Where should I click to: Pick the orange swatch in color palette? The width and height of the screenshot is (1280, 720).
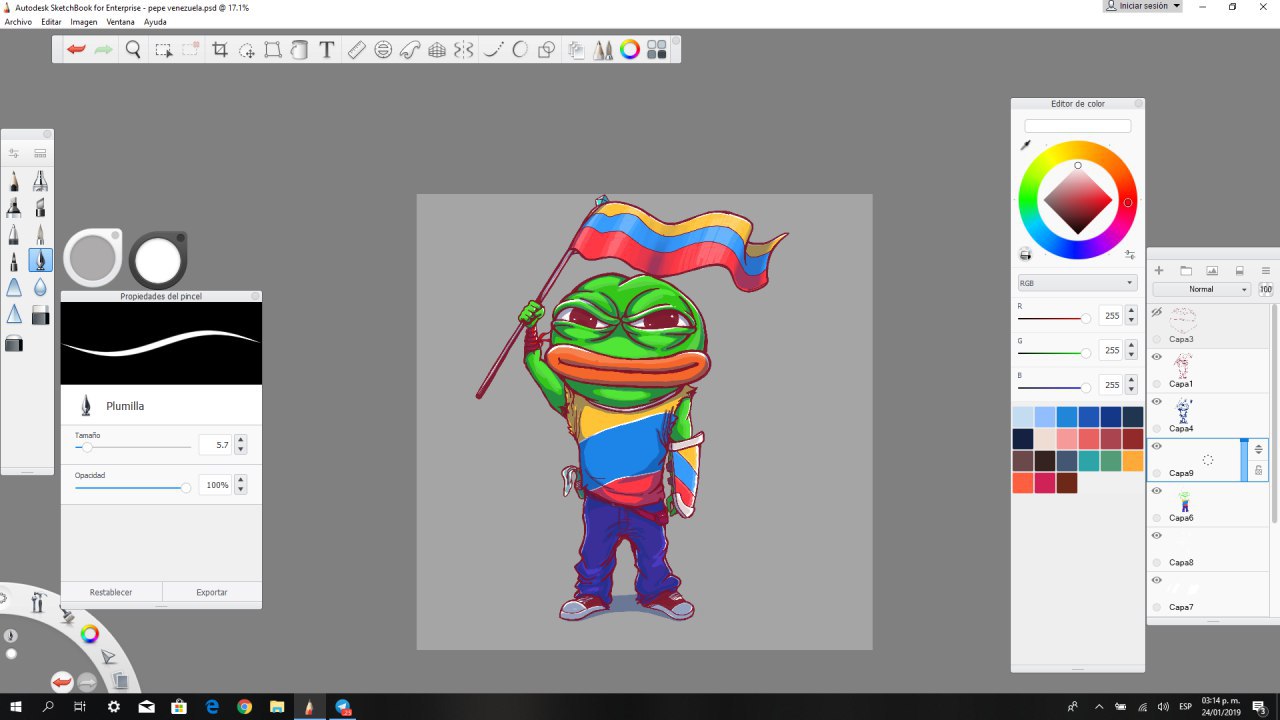point(1132,461)
